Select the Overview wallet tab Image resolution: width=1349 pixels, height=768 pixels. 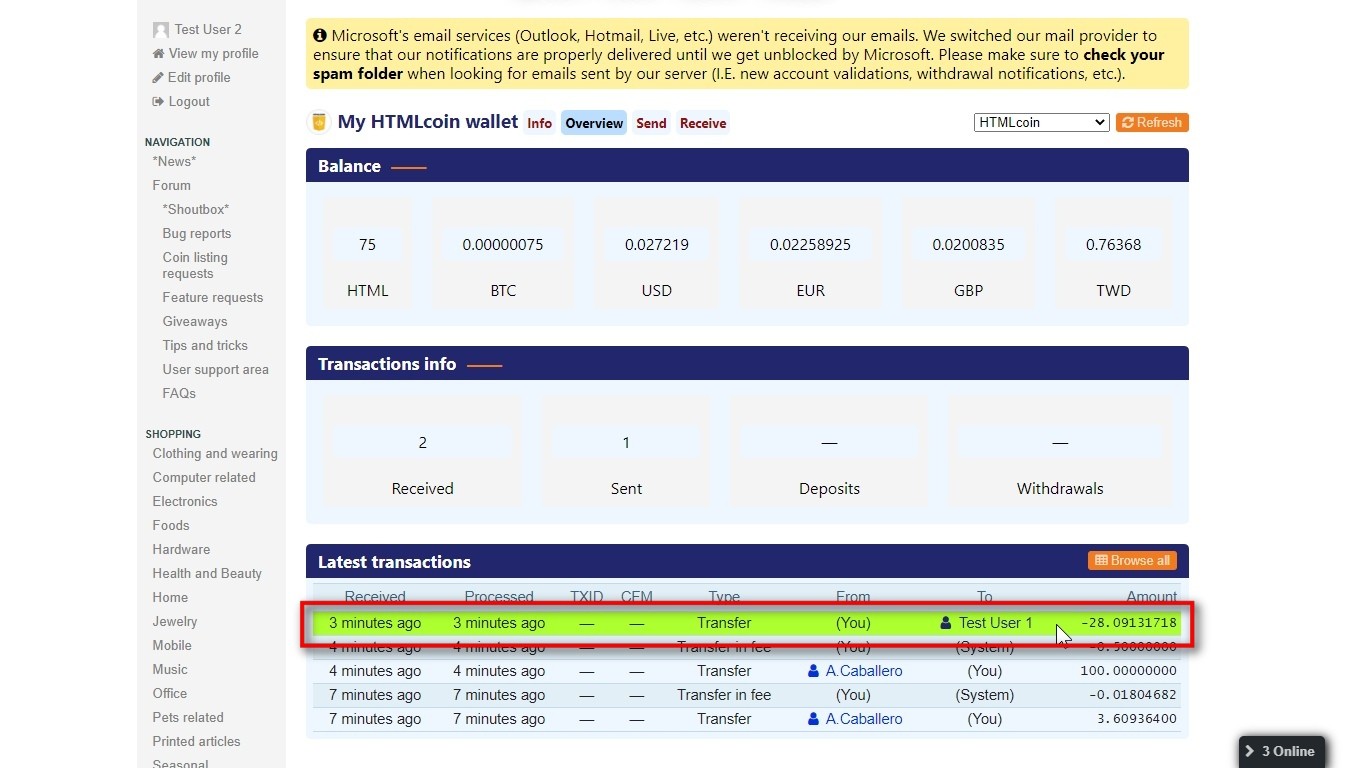594,123
